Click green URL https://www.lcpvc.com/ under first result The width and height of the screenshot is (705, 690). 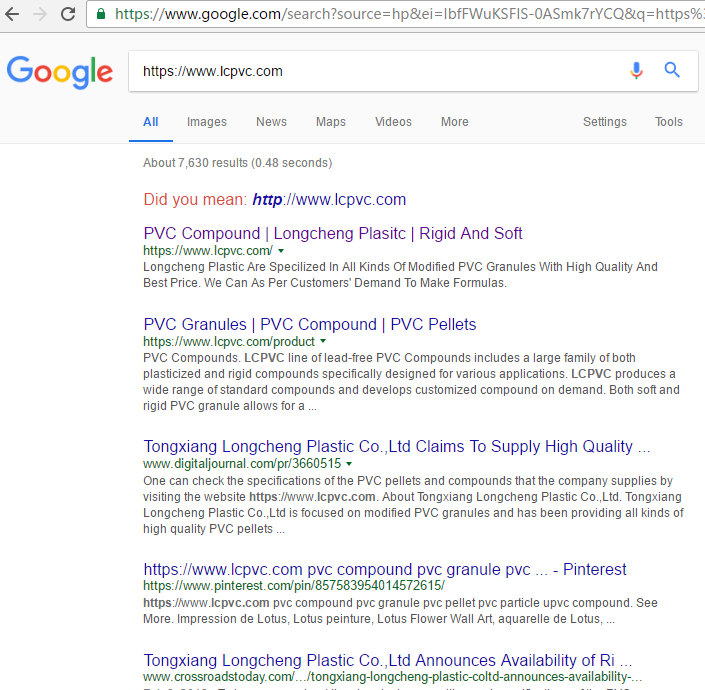208,251
